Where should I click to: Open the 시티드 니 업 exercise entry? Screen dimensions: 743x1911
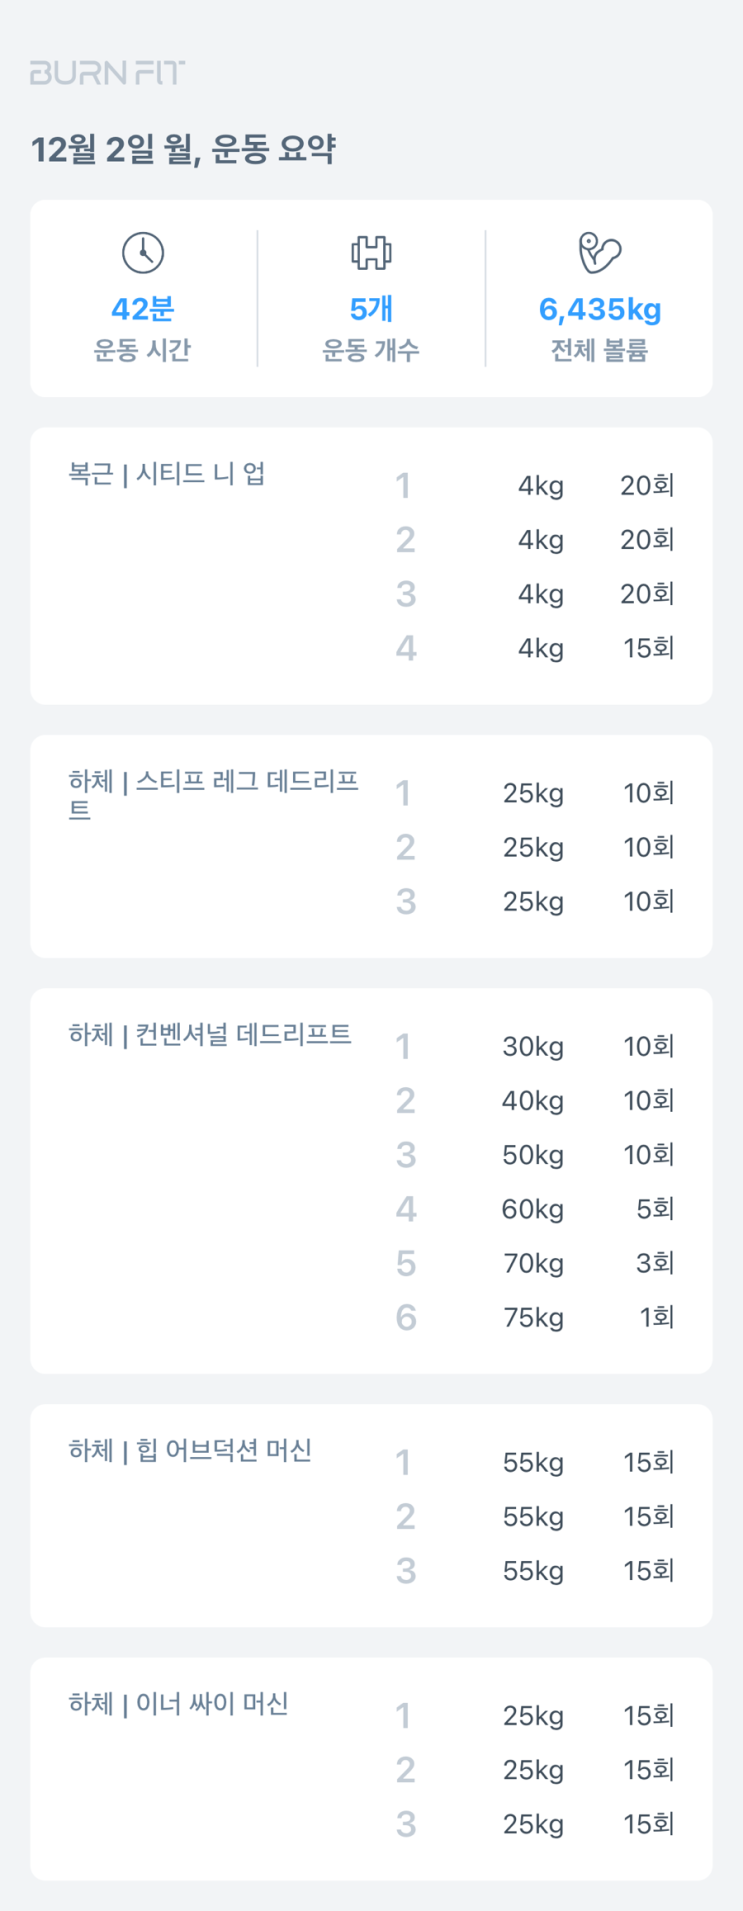[167, 473]
